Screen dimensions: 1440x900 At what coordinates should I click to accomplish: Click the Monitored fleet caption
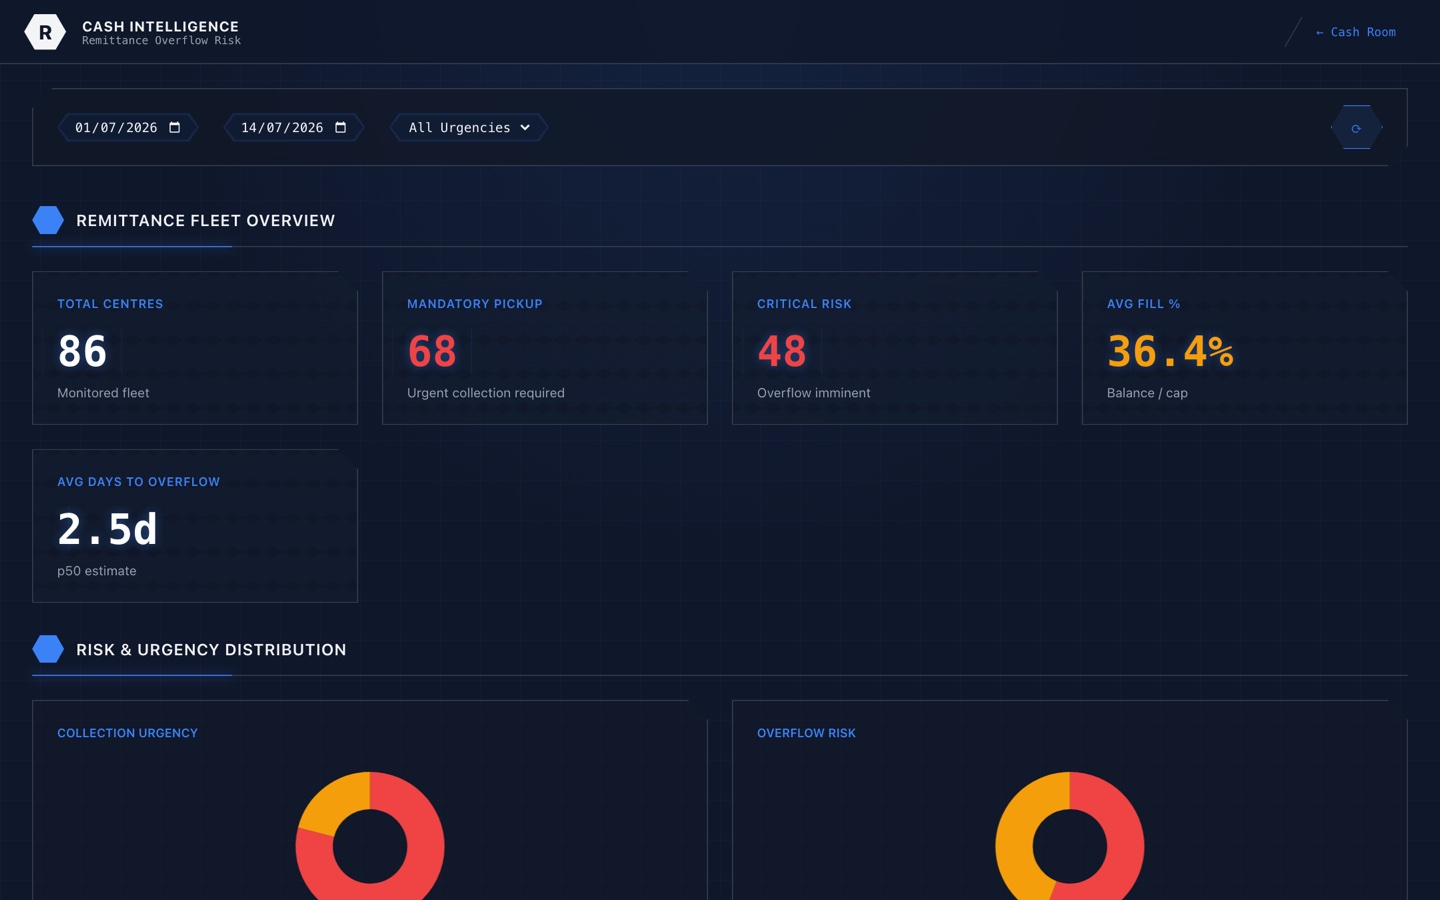click(x=103, y=393)
